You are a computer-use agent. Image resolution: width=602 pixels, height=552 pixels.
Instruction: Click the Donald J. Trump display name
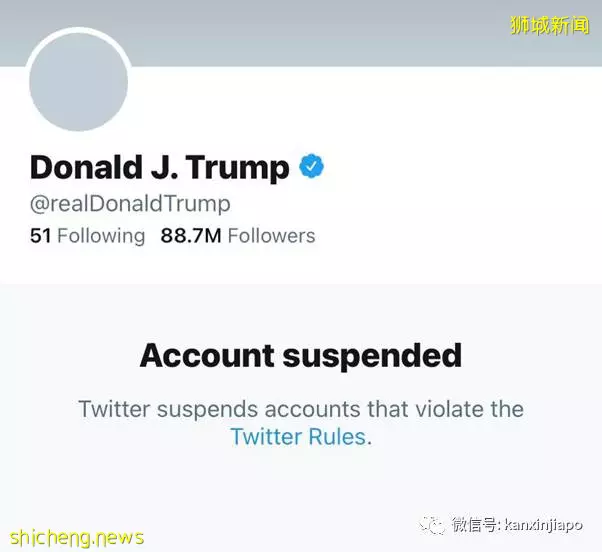(x=159, y=167)
